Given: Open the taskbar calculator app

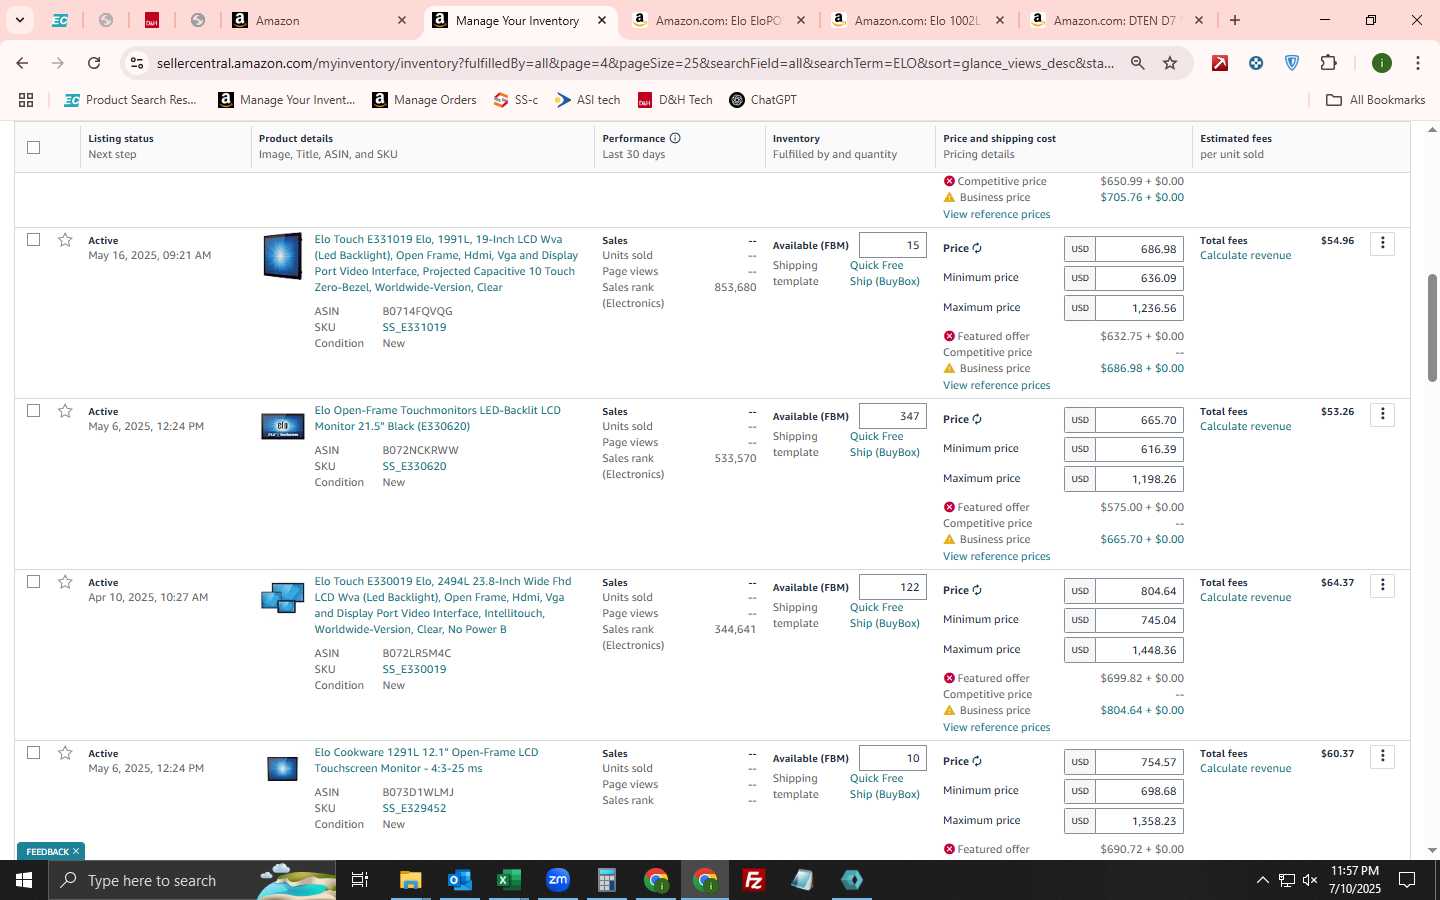Looking at the screenshot, I should 606,880.
